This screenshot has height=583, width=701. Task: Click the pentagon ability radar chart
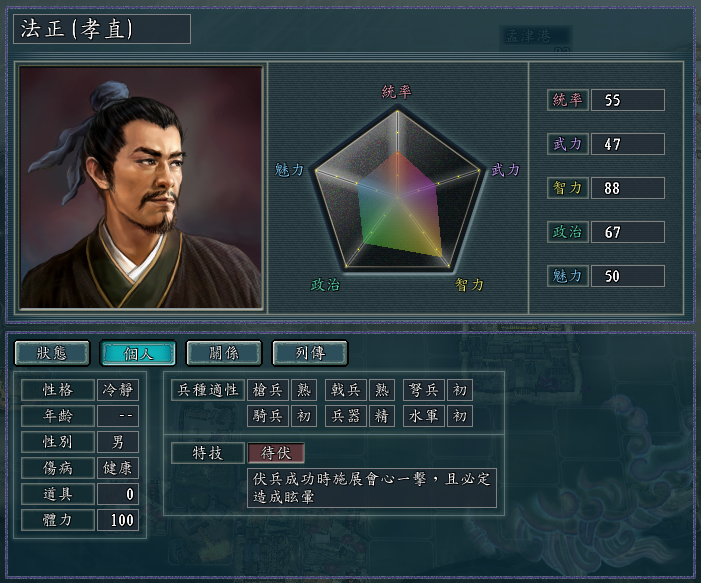pyautogui.click(x=397, y=190)
